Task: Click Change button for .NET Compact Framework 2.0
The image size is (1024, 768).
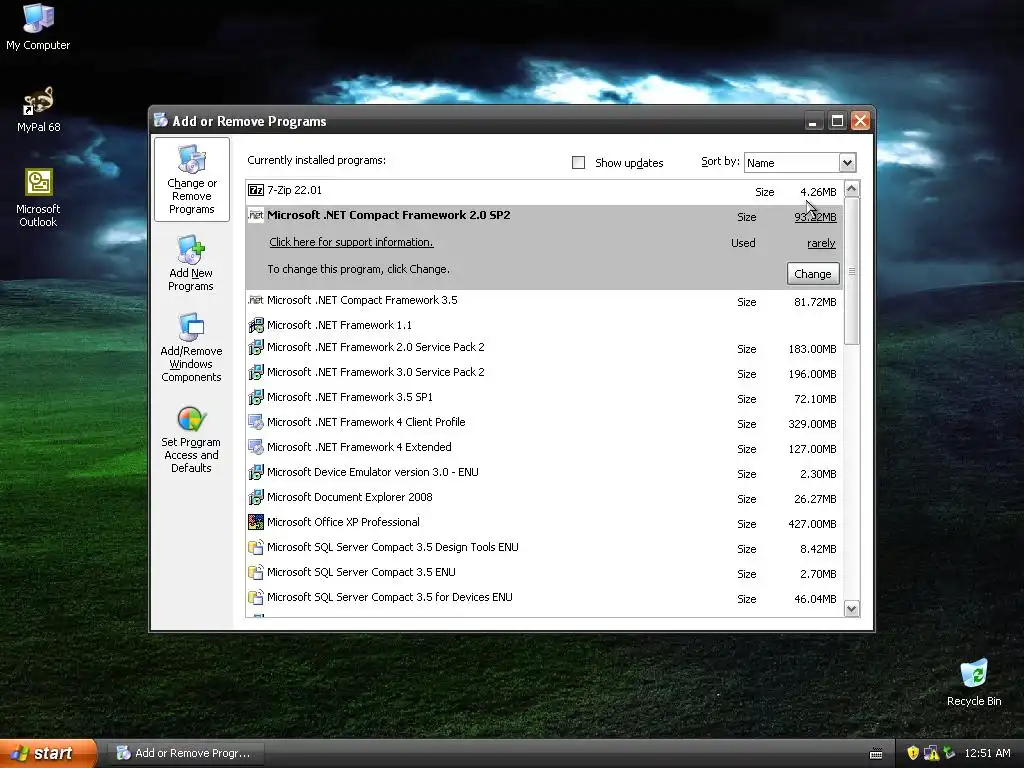Action: coord(813,274)
